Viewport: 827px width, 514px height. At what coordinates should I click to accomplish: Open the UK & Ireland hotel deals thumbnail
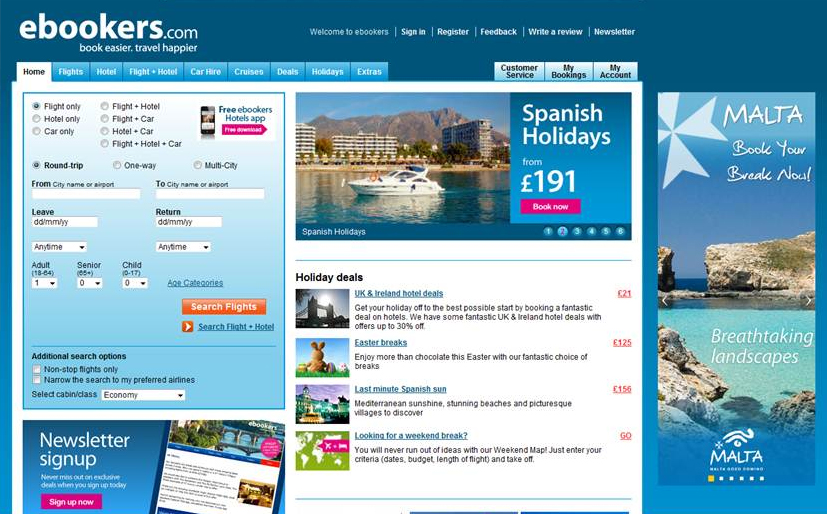(x=322, y=308)
